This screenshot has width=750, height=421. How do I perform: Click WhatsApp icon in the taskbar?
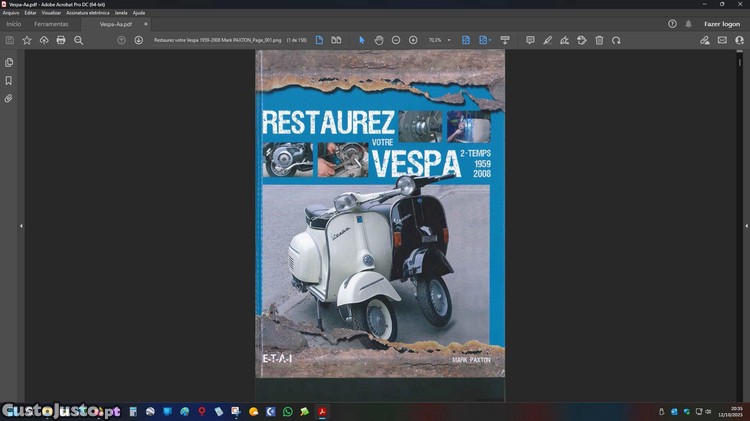click(288, 411)
